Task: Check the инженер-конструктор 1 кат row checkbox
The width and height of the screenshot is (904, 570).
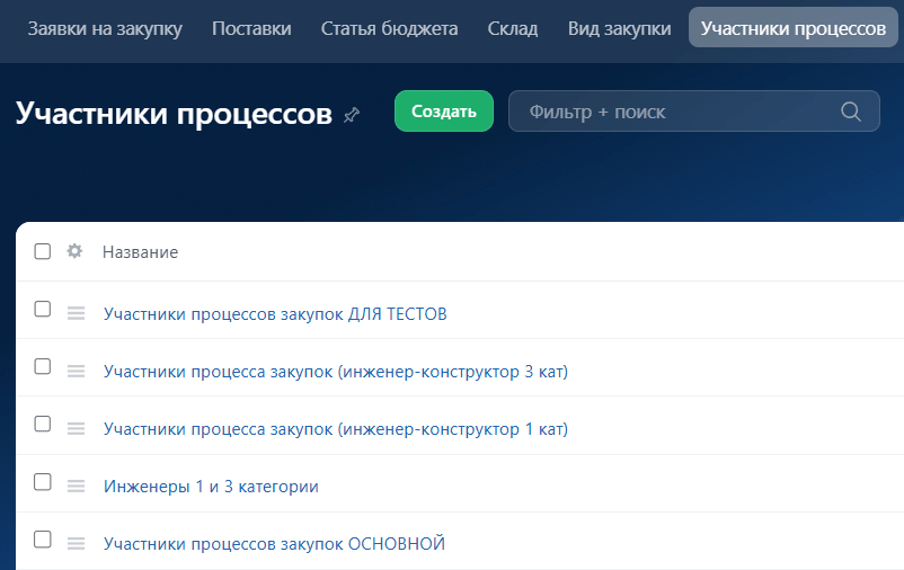Action: (42, 424)
